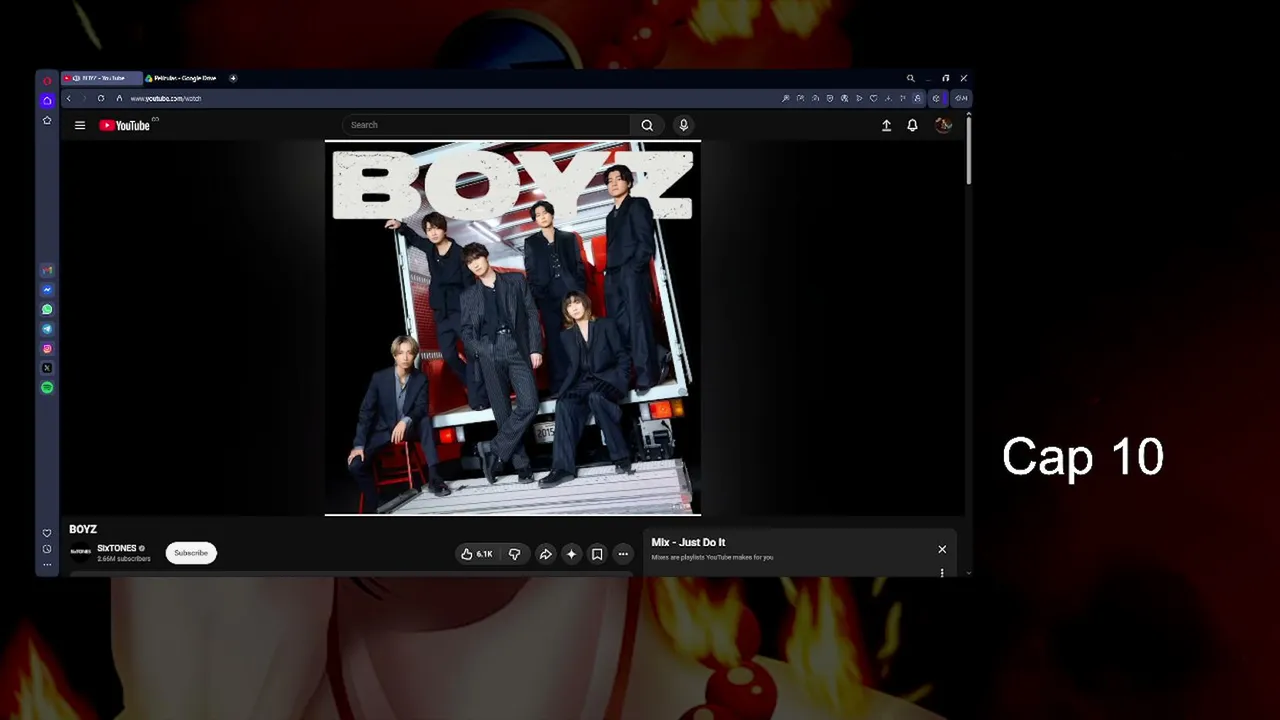
Task: Open the SixTONES channel avatar
Action: click(x=80, y=552)
